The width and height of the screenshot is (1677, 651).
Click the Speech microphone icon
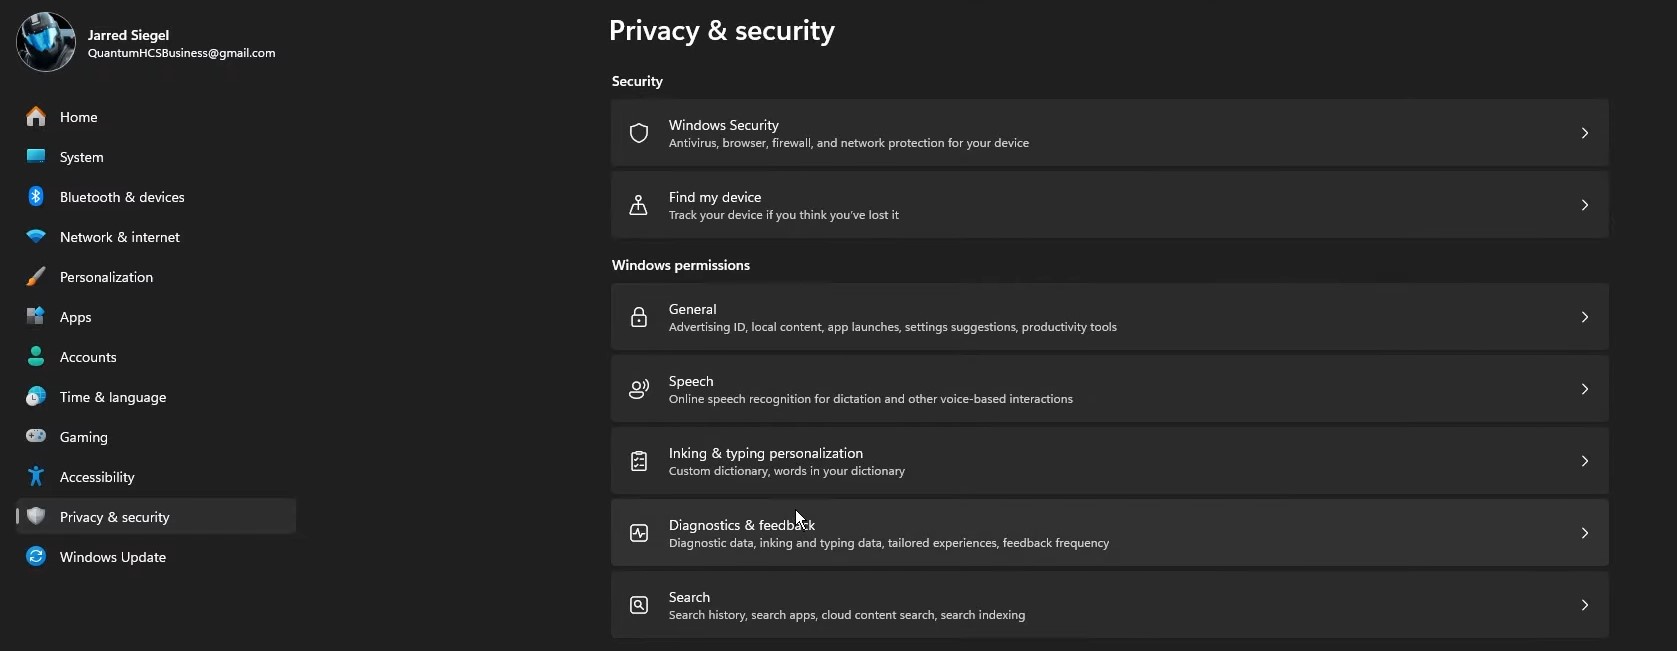click(x=639, y=389)
